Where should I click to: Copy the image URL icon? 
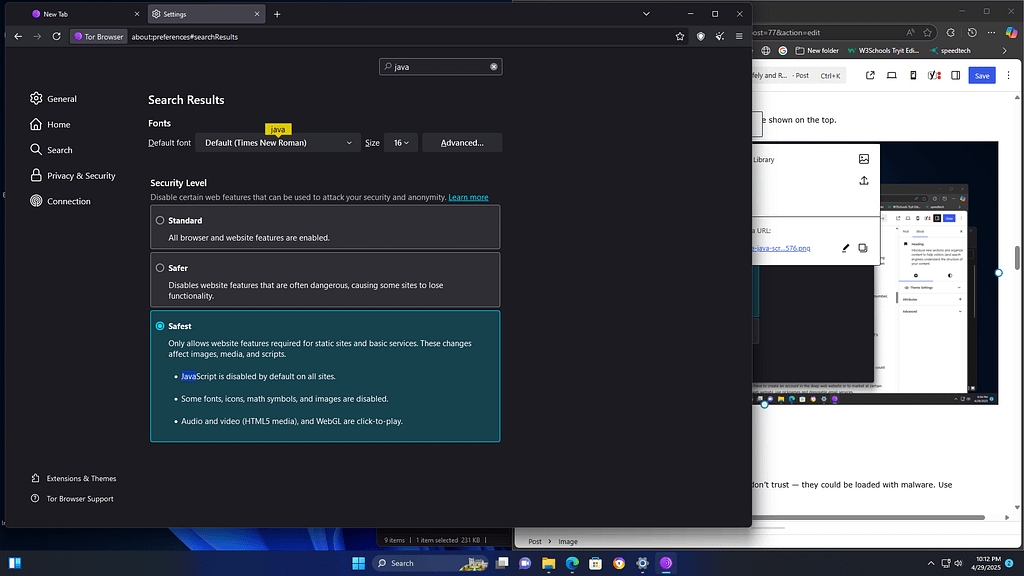[863, 248]
